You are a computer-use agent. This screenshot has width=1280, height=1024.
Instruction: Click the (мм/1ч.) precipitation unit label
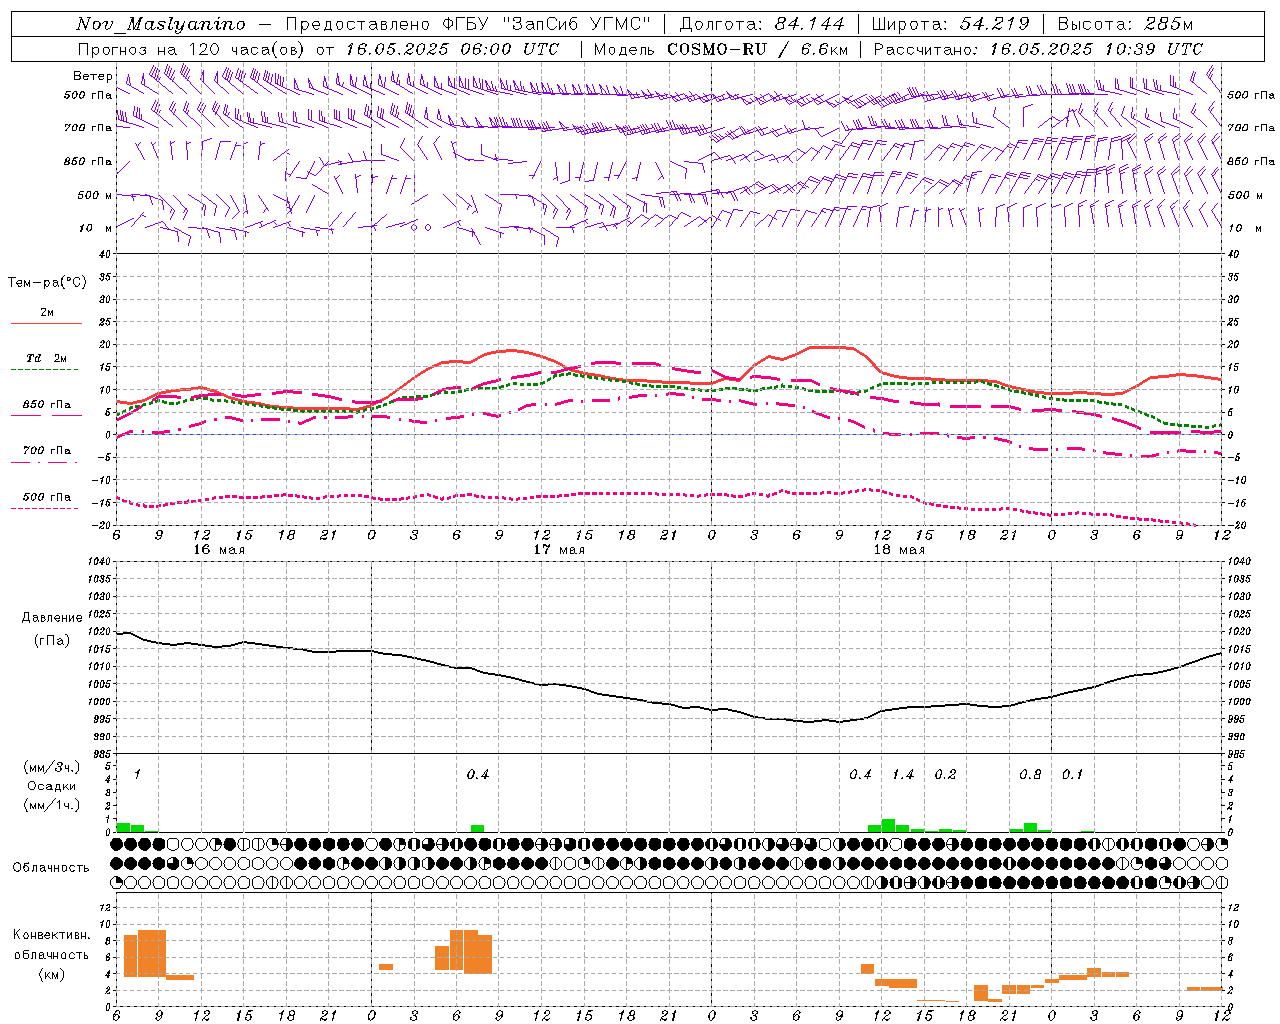pyautogui.click(x=52, y=805)
